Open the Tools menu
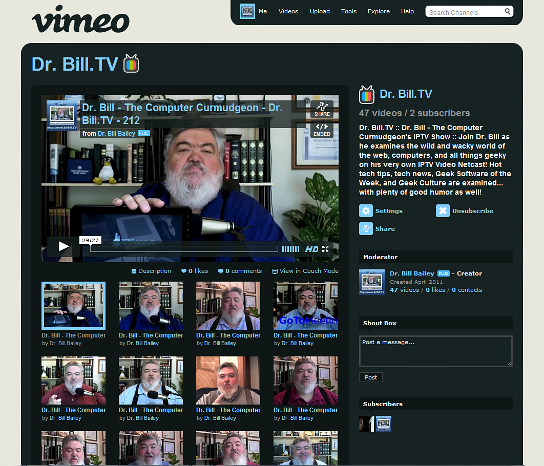Viewport: 544px width, 466px height. click(x=349, y=11)
